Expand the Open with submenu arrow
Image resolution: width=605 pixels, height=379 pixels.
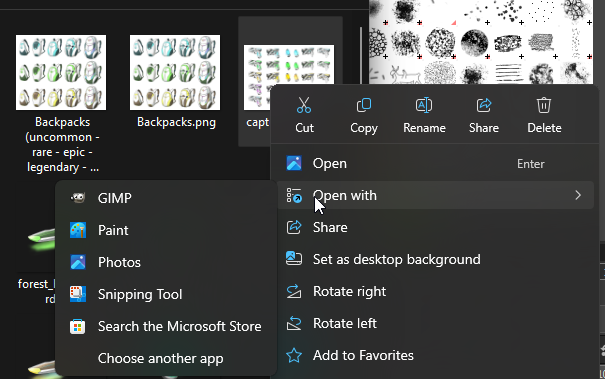[578, 195]
